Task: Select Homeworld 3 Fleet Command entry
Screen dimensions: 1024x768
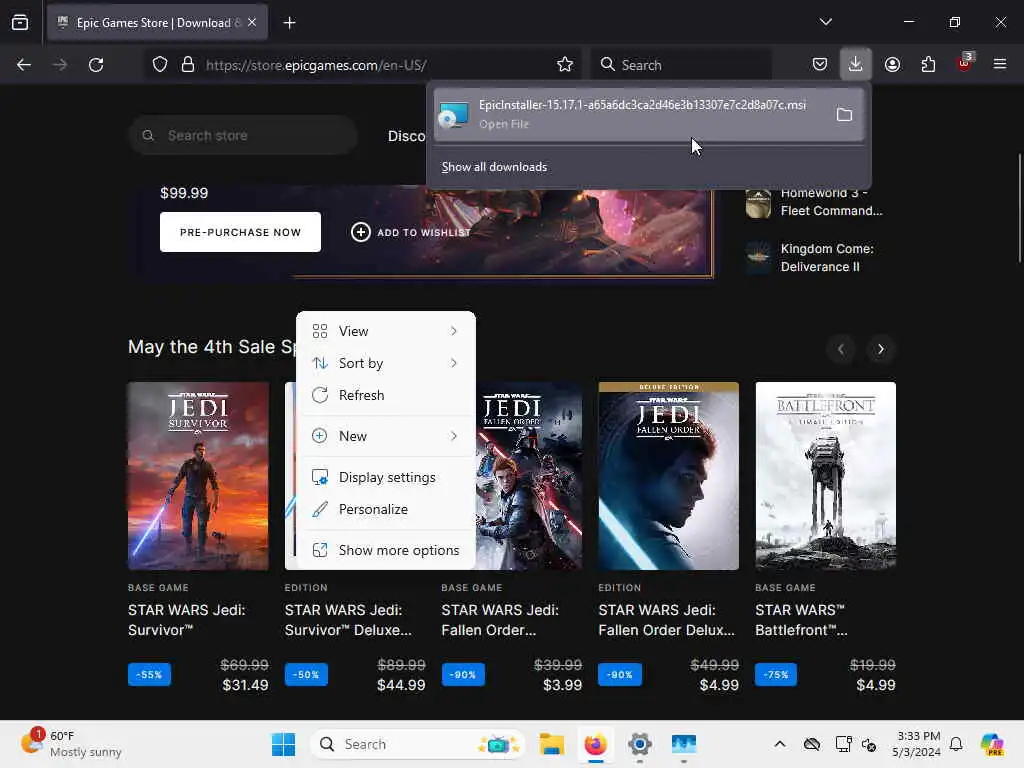Action: [816, 202]
